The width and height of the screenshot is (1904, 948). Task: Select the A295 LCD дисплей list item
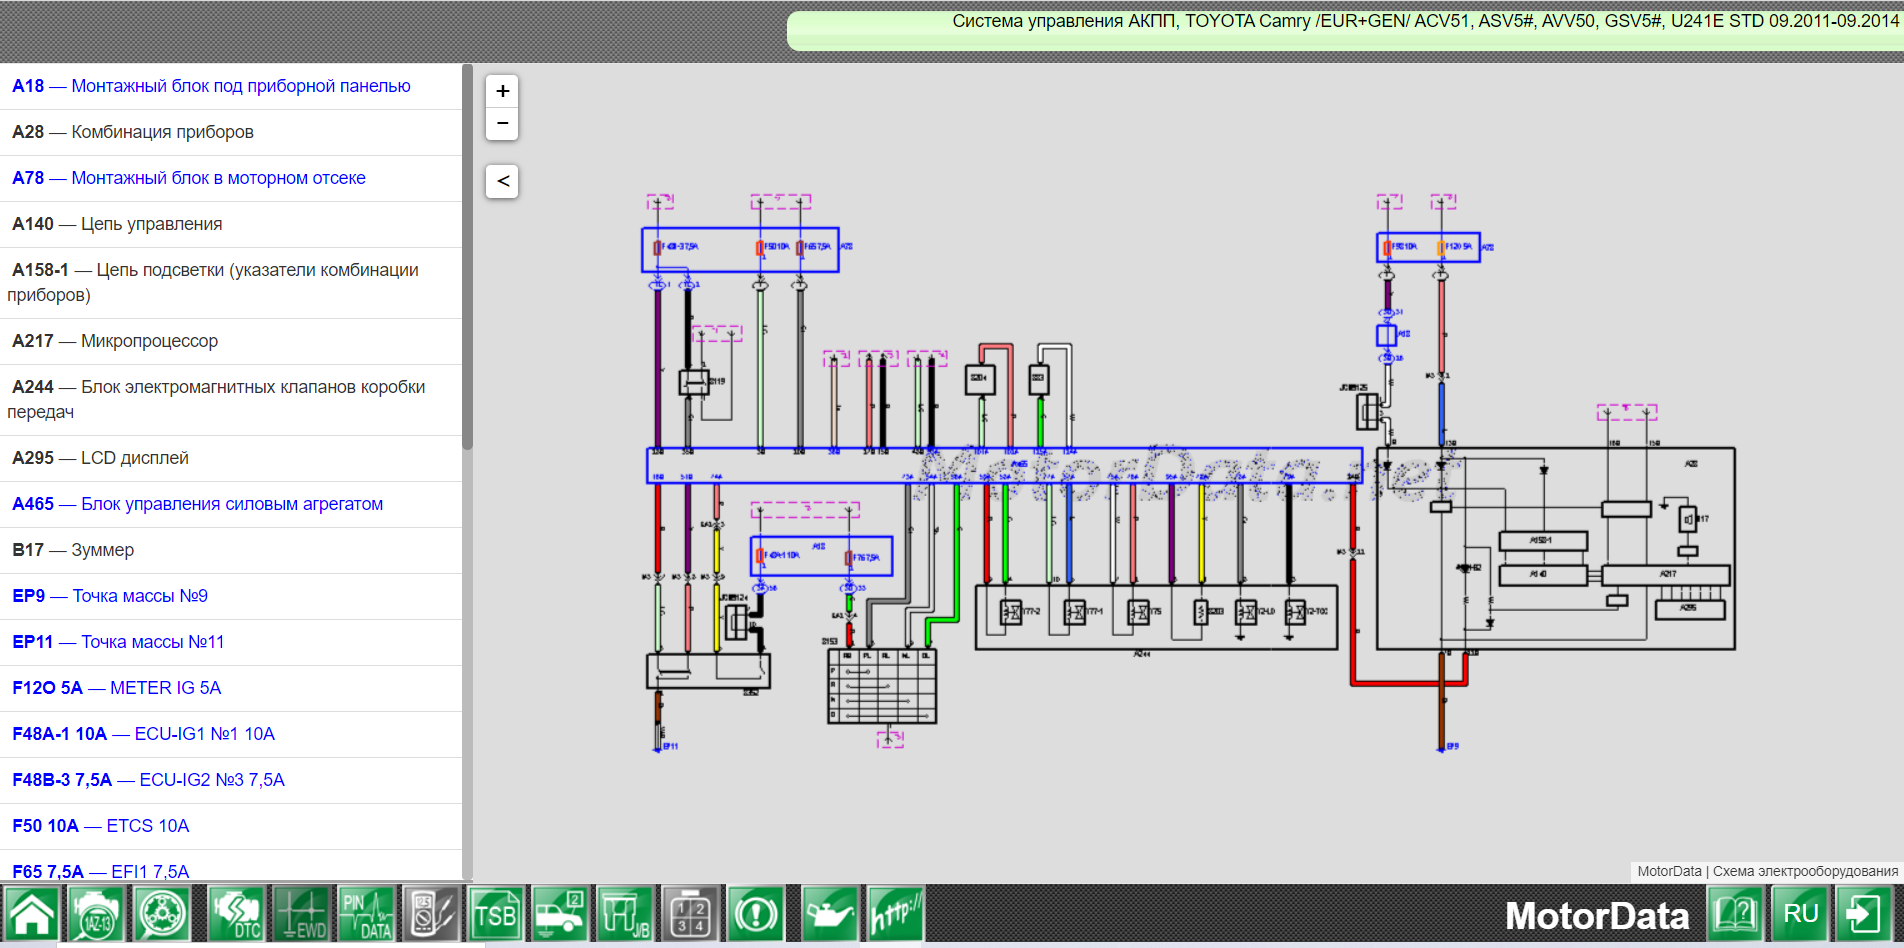point(100,458)
